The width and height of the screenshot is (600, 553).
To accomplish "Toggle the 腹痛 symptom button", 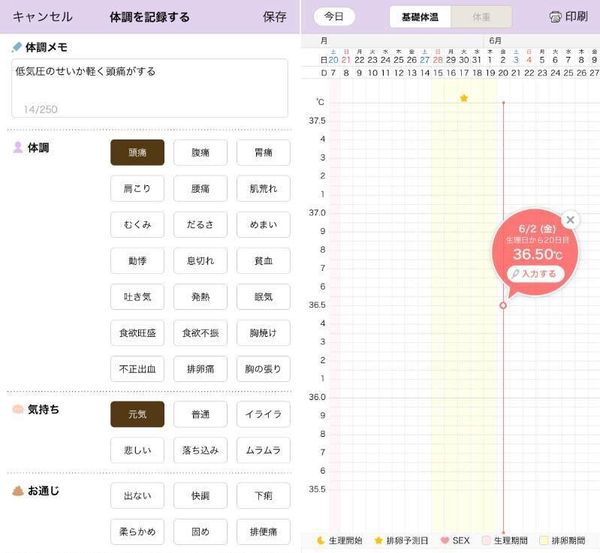I will pos(201,153).
